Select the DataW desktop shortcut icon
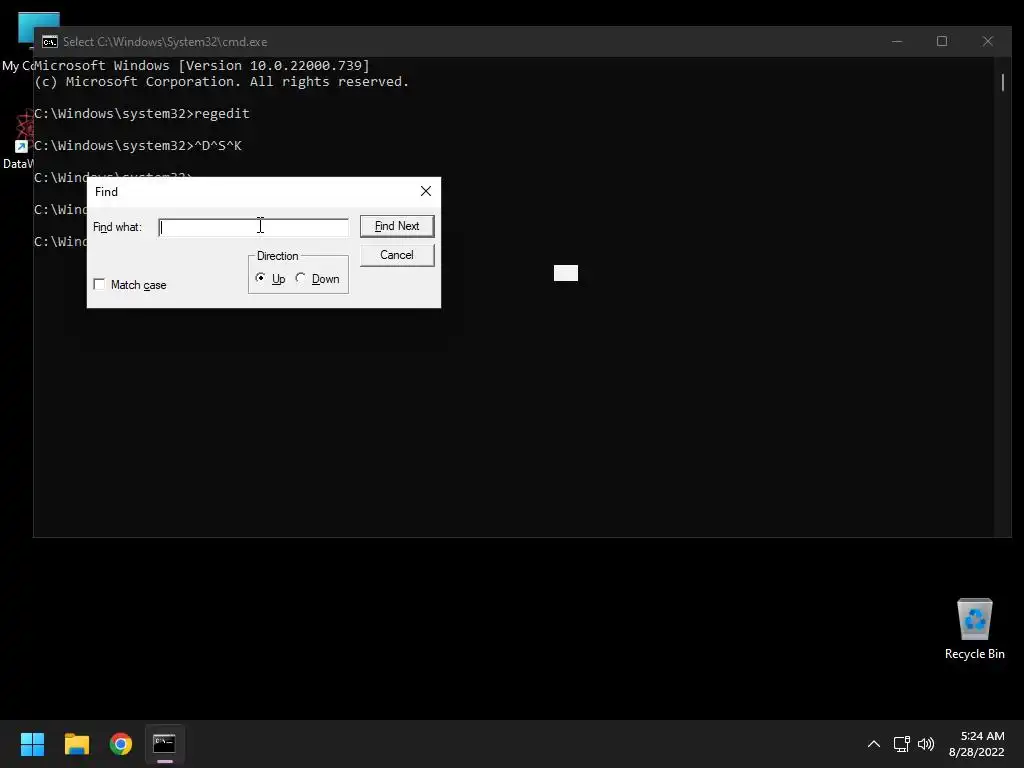The width and height of the screenshot is (1024, 768). [18, 140]
